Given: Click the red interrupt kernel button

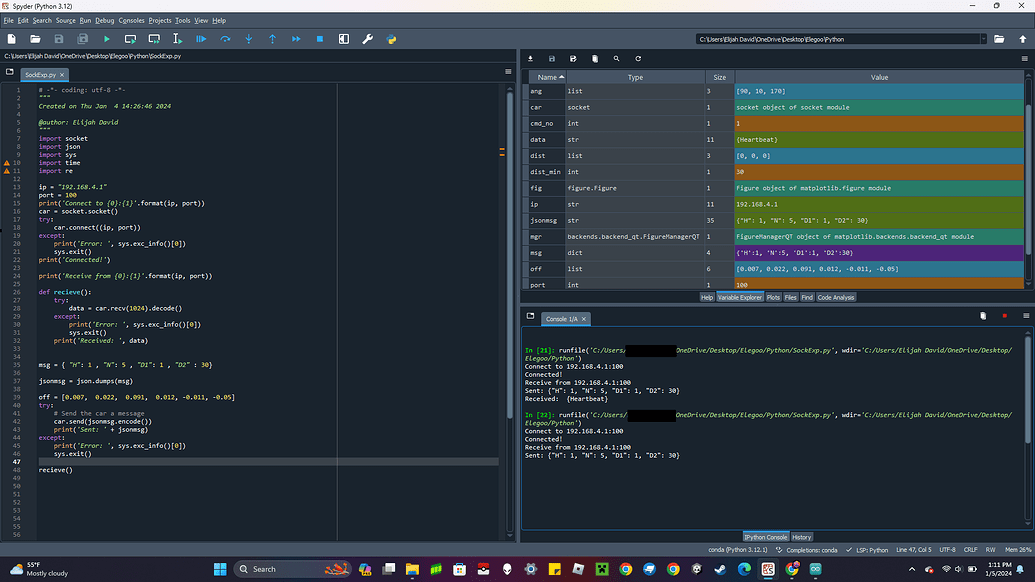Looking at the screenshot, I should 1005,316.
